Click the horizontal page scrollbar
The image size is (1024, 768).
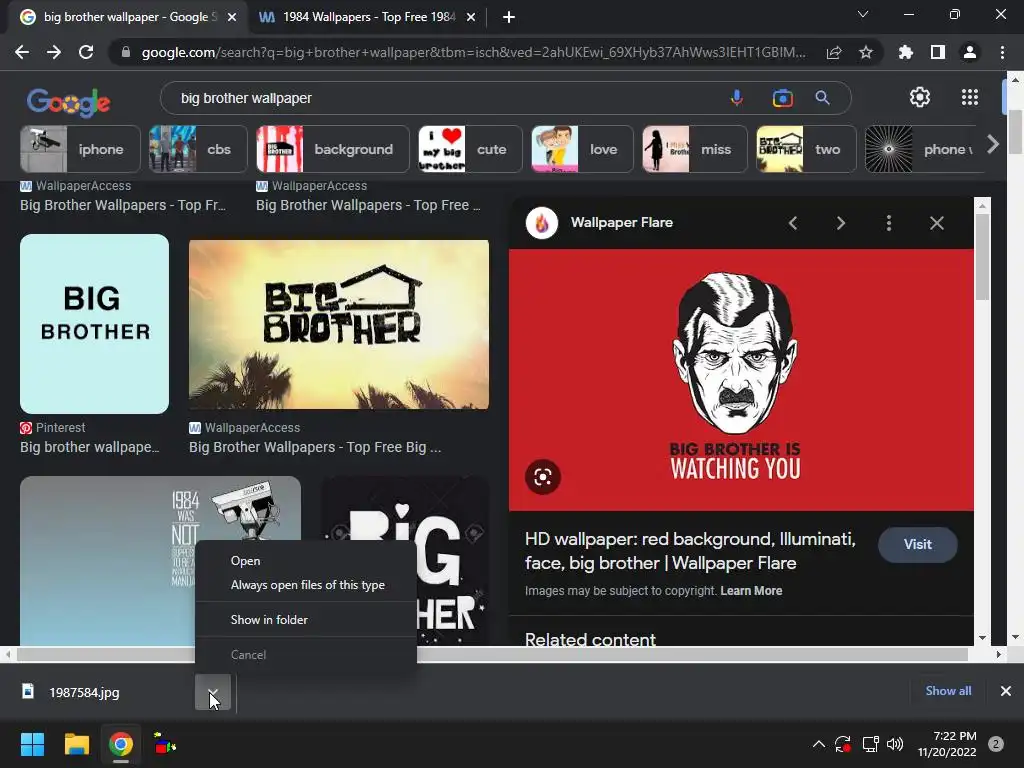click(493, 654)
